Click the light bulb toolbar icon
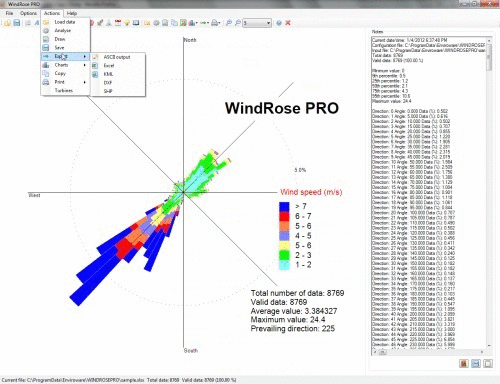The height and width of the screenshot is (384, 500). (127, 23)
